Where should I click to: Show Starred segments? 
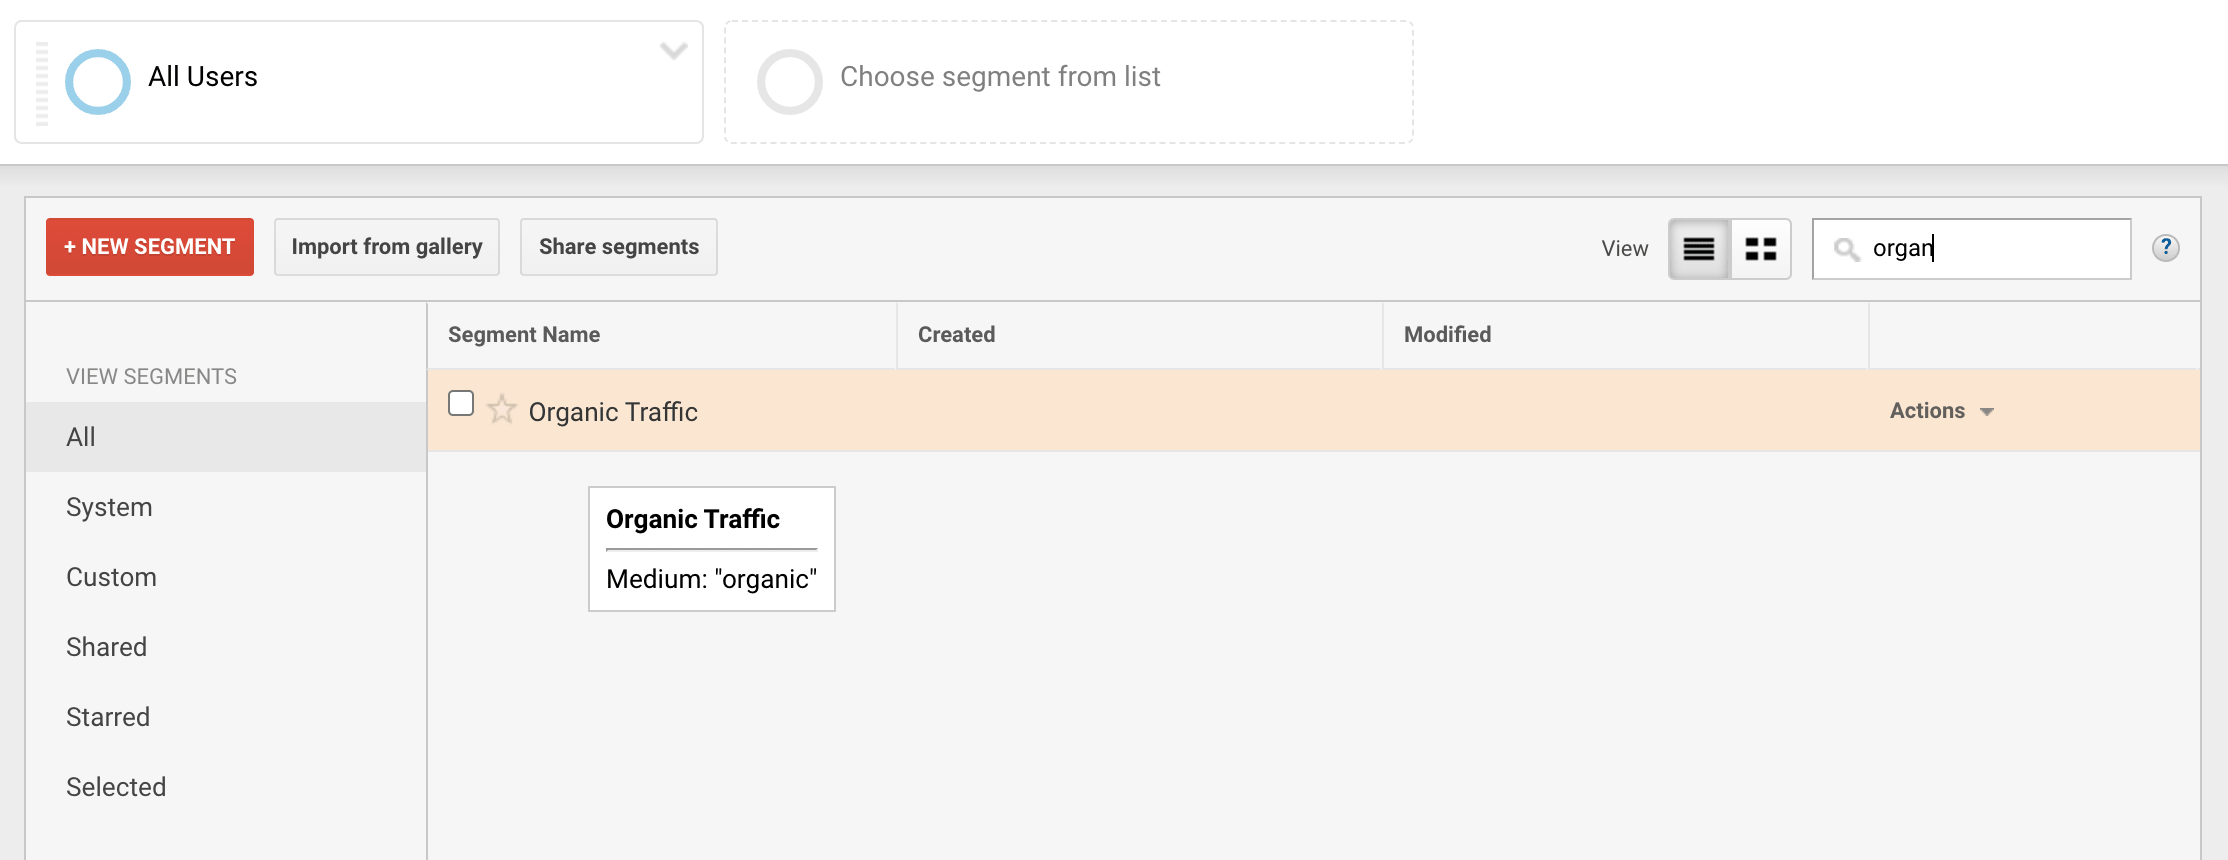[x=108, y=717]
